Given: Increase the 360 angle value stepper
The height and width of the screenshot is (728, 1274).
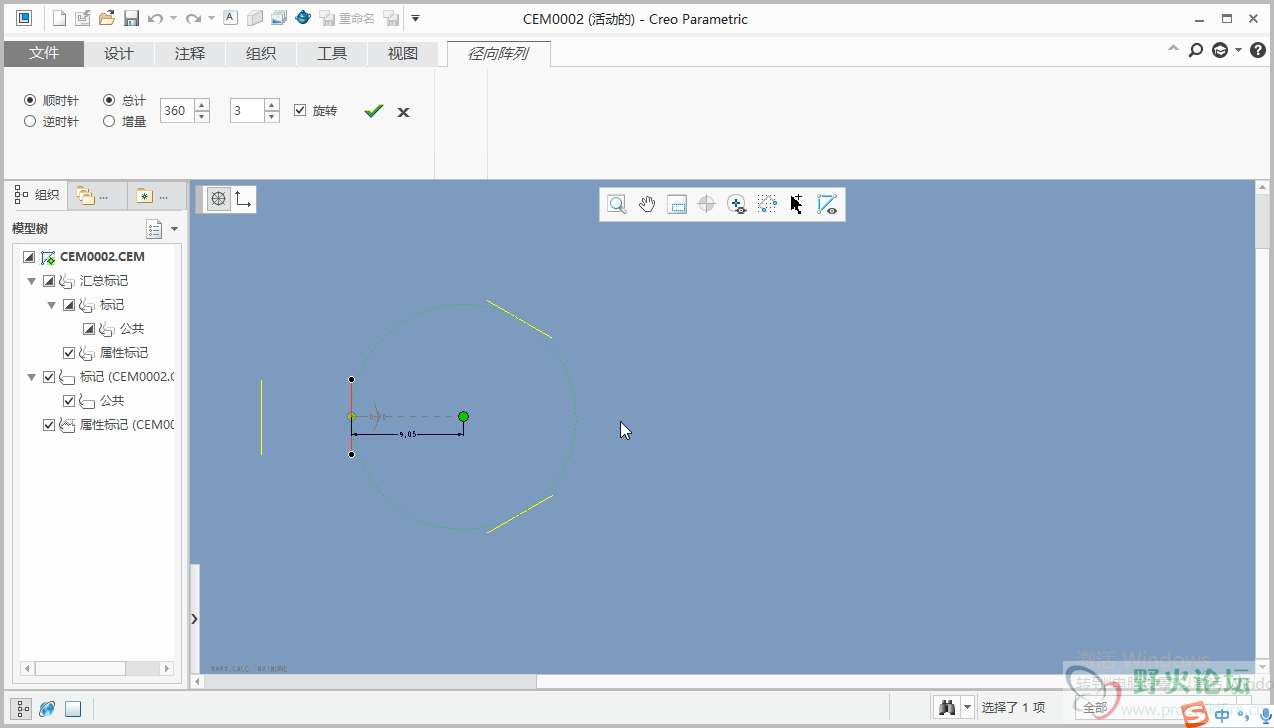Looking at the screenshot, I should [x=202, y=105].
